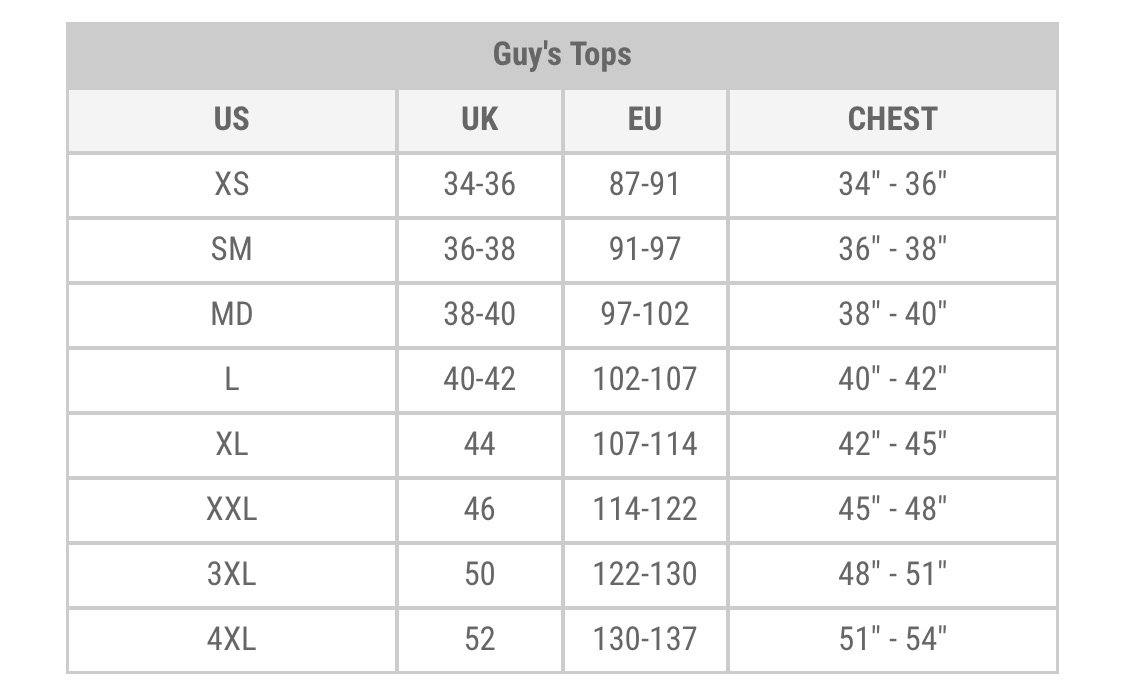
Task: Click the XXL size cell
Action: 231,509
